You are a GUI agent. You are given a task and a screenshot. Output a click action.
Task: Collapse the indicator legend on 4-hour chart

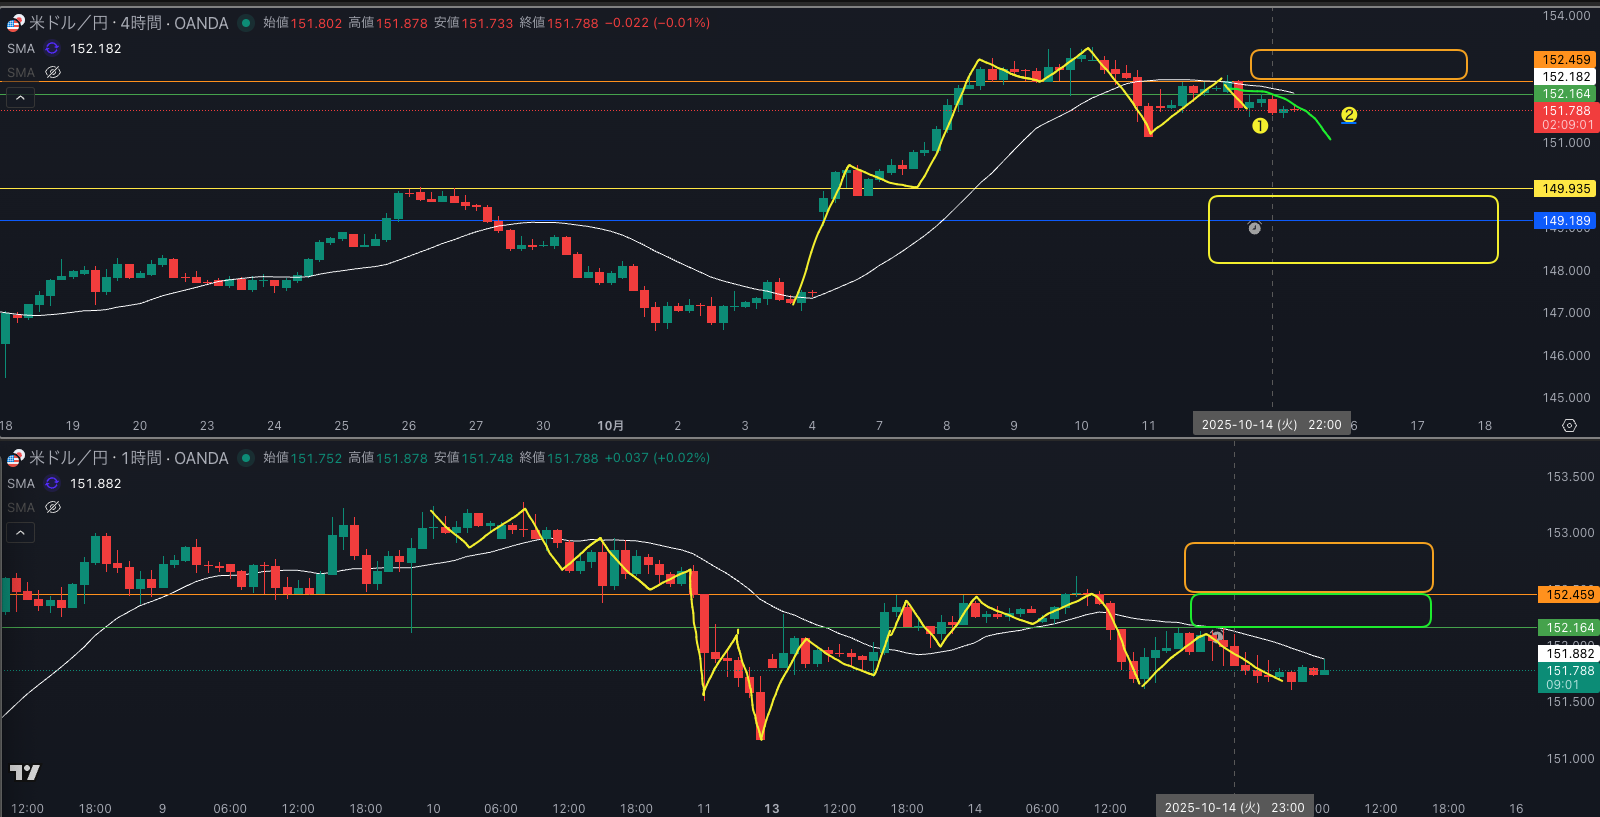20,97
